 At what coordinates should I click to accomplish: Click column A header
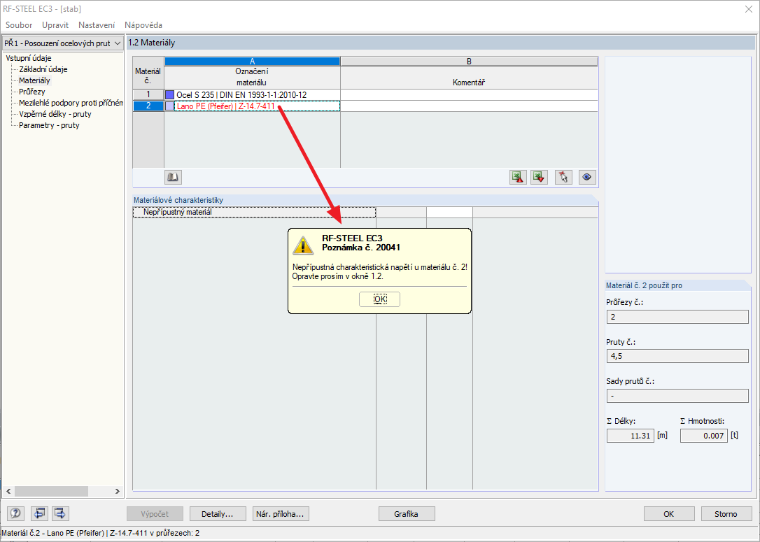coord(253,61)
